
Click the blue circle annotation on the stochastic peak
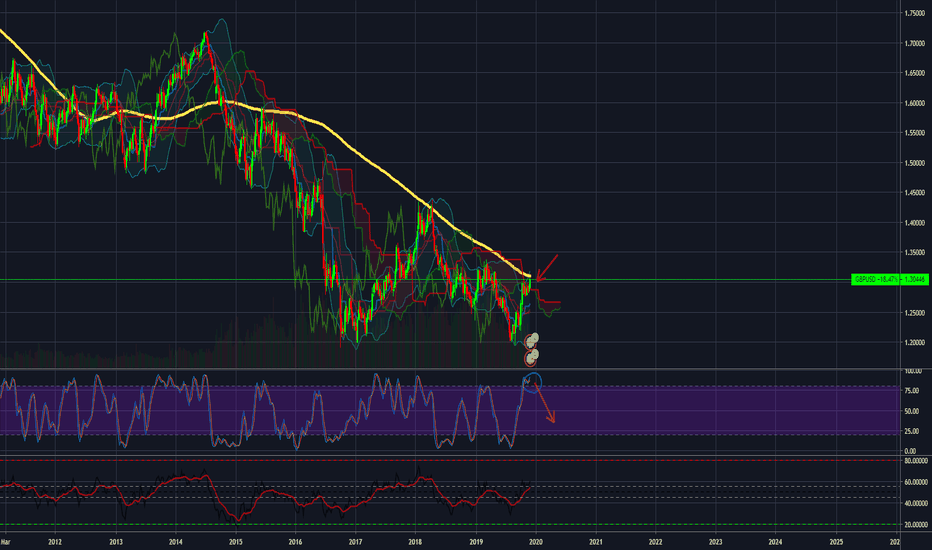pos(532,381)
